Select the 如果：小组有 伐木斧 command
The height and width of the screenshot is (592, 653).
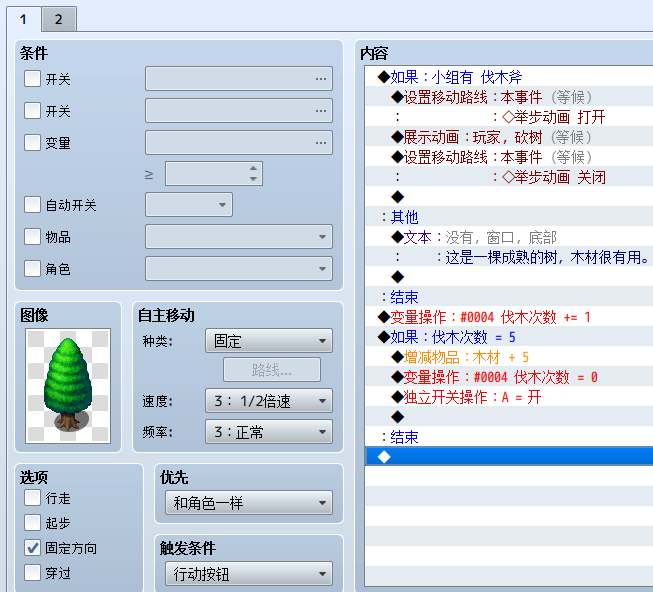[509, 77]
